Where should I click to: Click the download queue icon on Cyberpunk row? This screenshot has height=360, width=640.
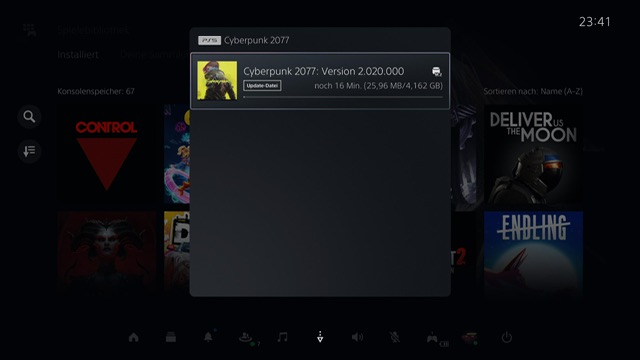click(x=437, y=71)
